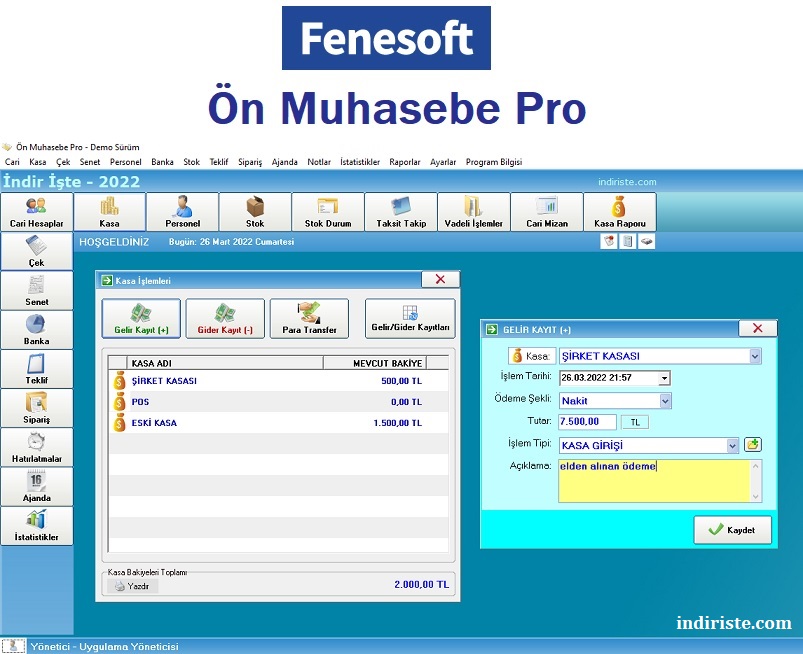Select the ESKİ KASA row
Viewport: 803px width, 654px height.
pos(279,423)
